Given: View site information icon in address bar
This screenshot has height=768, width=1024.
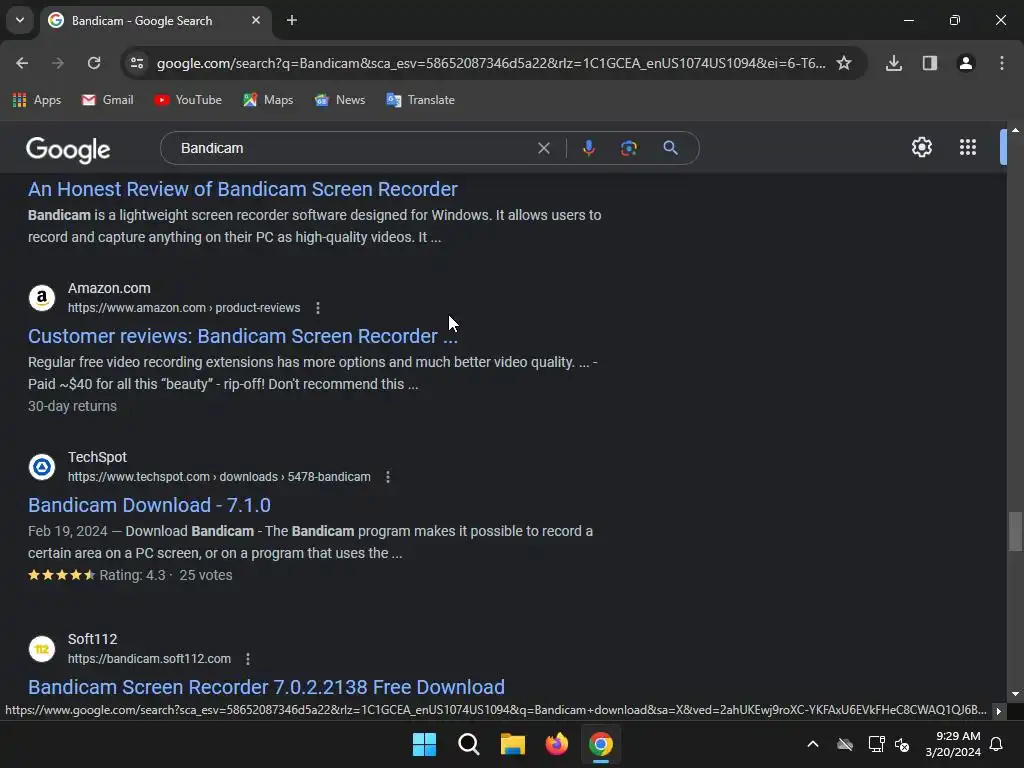Looking at the screenshot, I should point(137,63).
